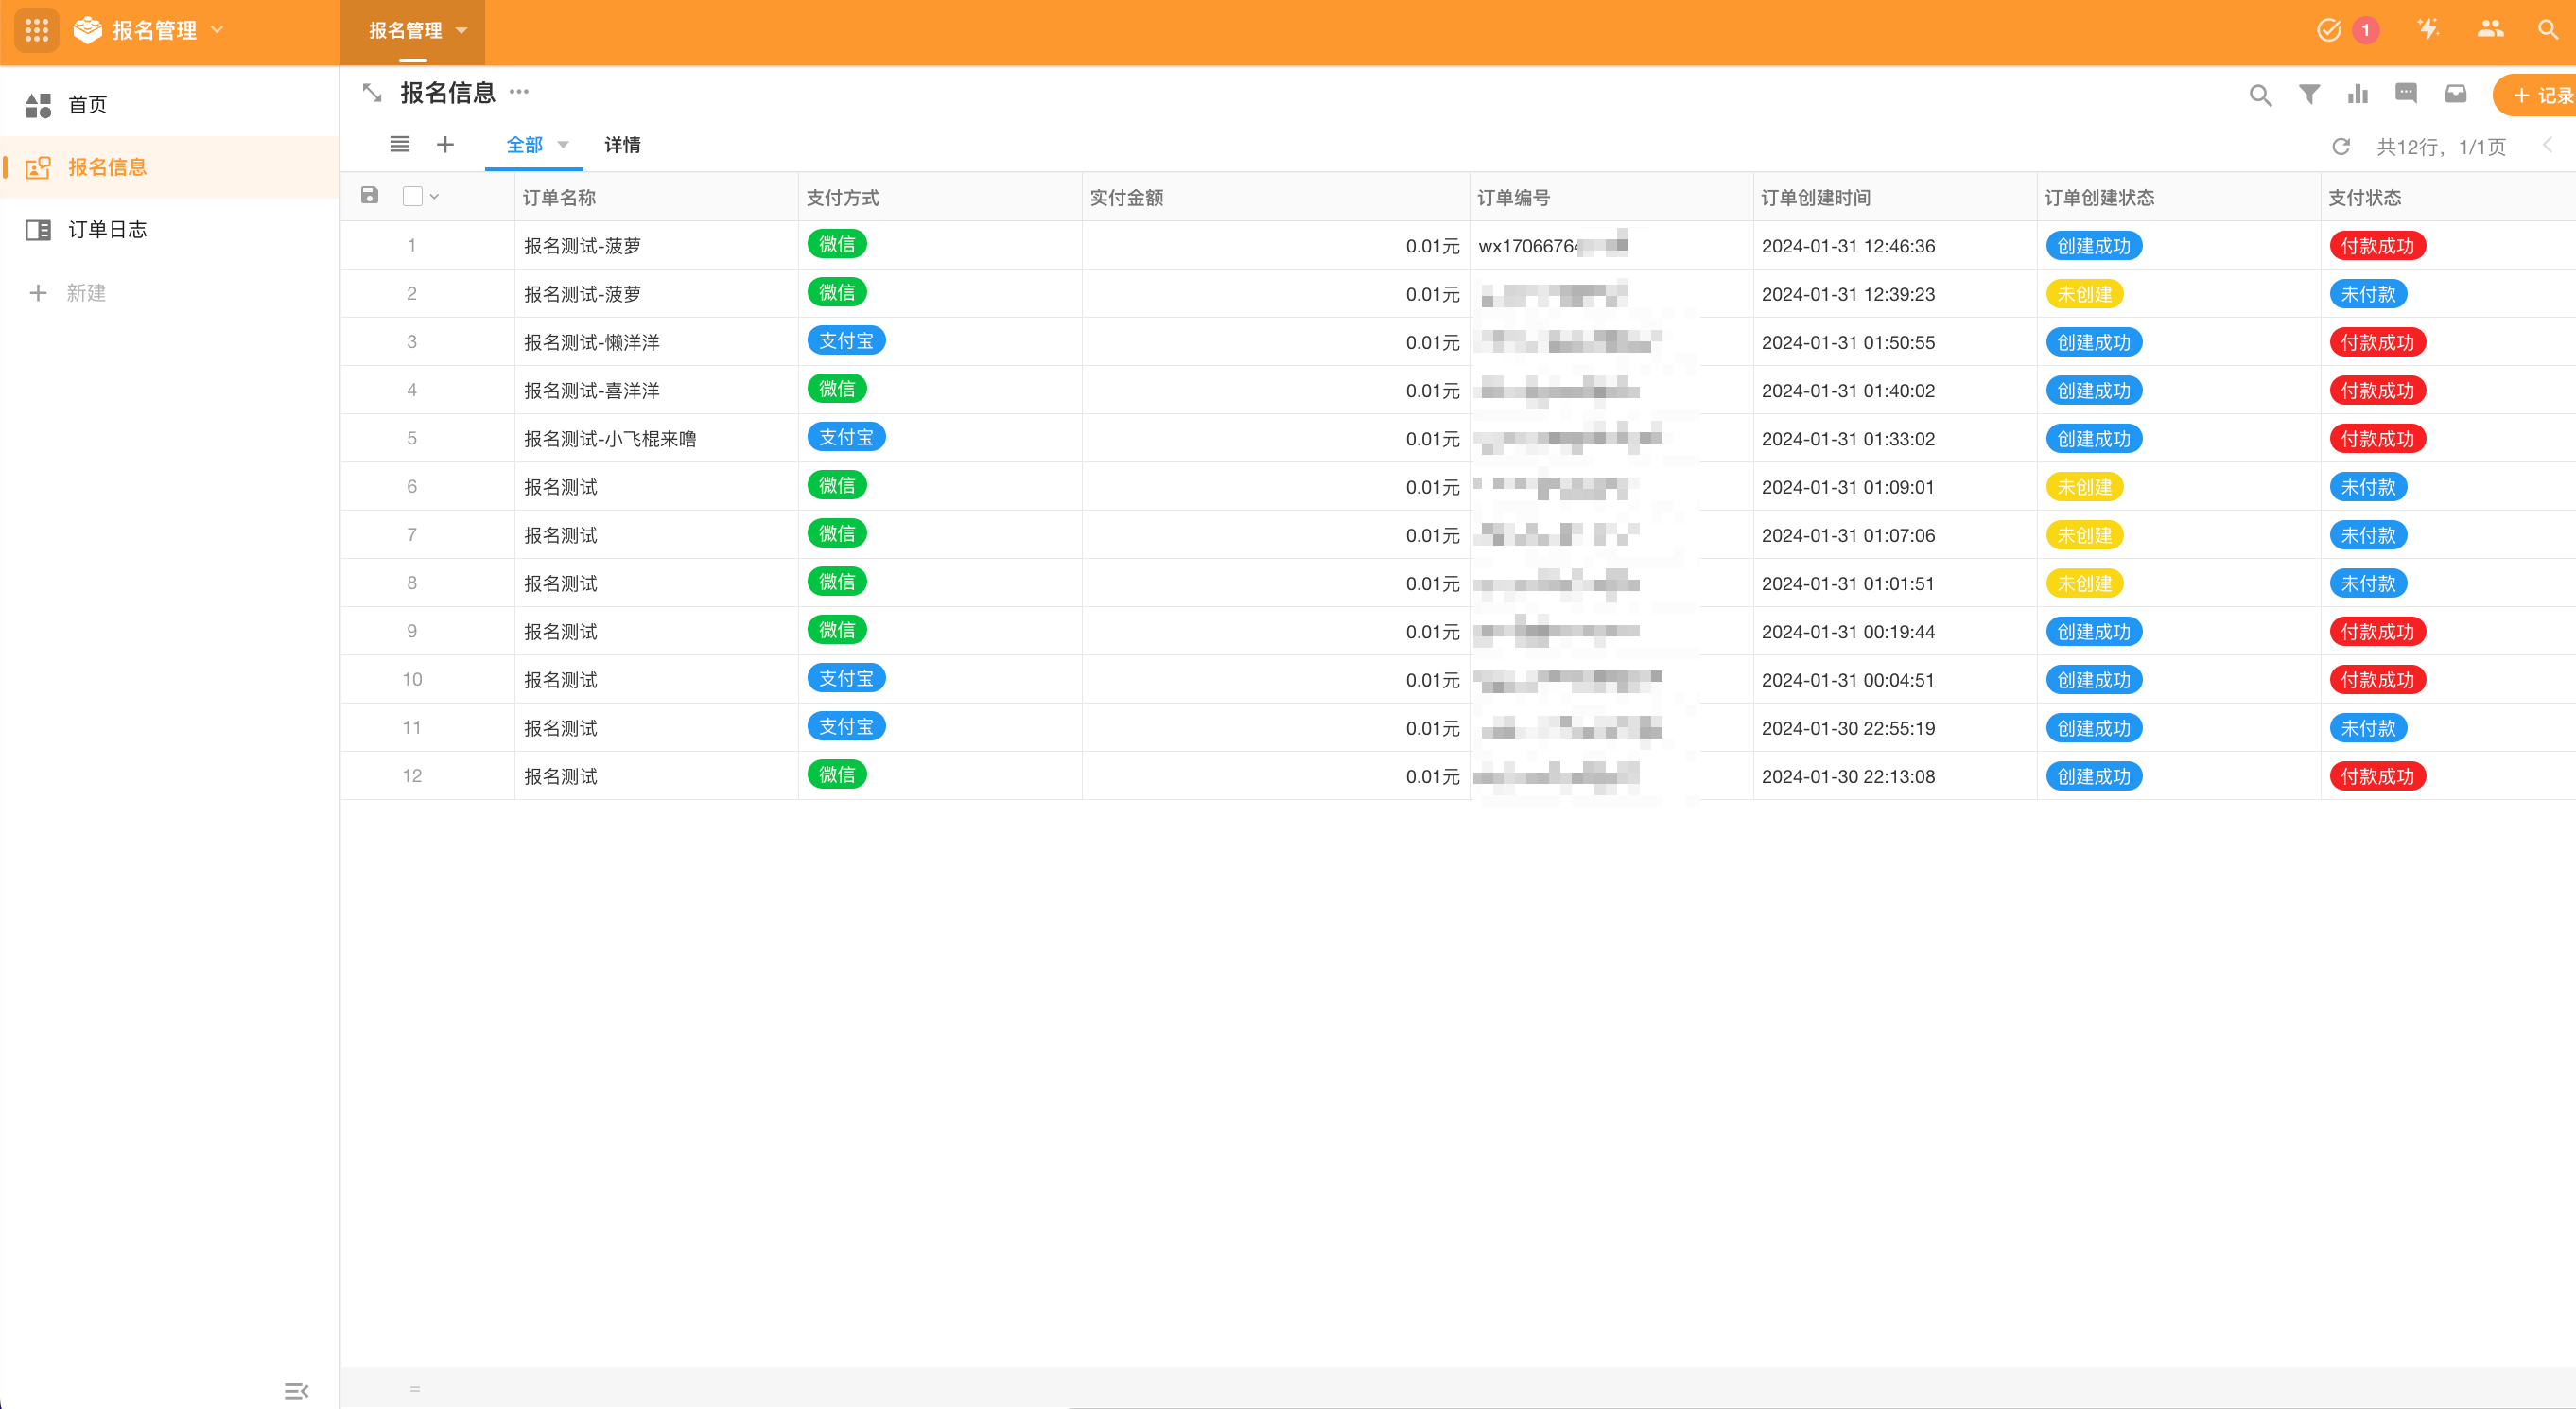Open the 全部 view dropdown arrow
Image resolution: width=2576 pixels, height=1409 pixels.
click(x=563, y=145)
